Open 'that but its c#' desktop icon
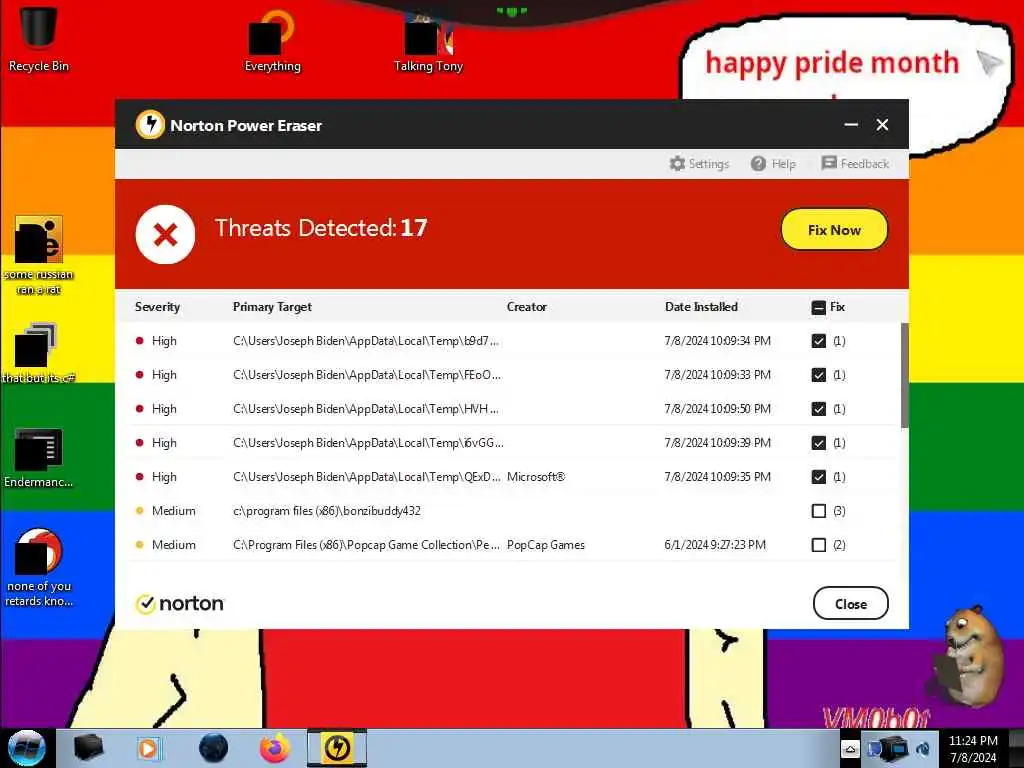The image size is (1024, 768). (39, 353)
